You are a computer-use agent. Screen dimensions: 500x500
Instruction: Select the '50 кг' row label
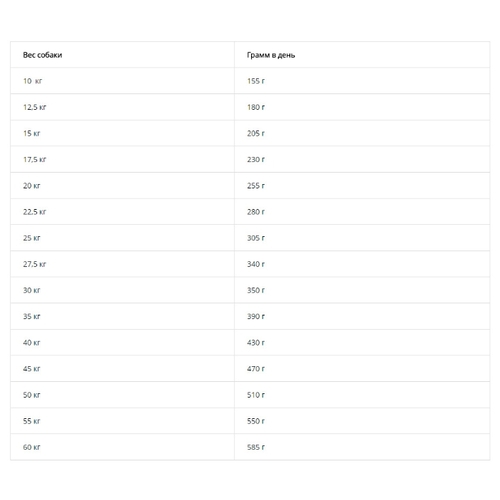(31, 395)
